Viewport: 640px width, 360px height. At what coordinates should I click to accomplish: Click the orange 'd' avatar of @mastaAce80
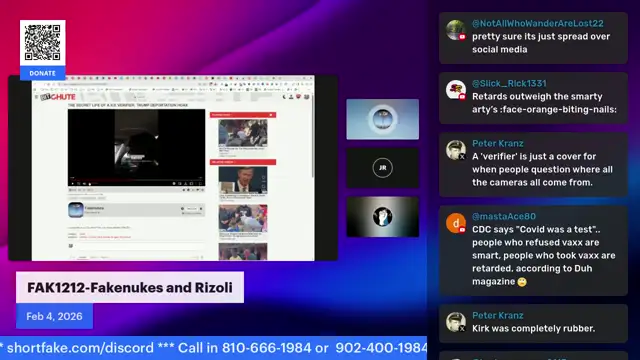click(456, 223)
